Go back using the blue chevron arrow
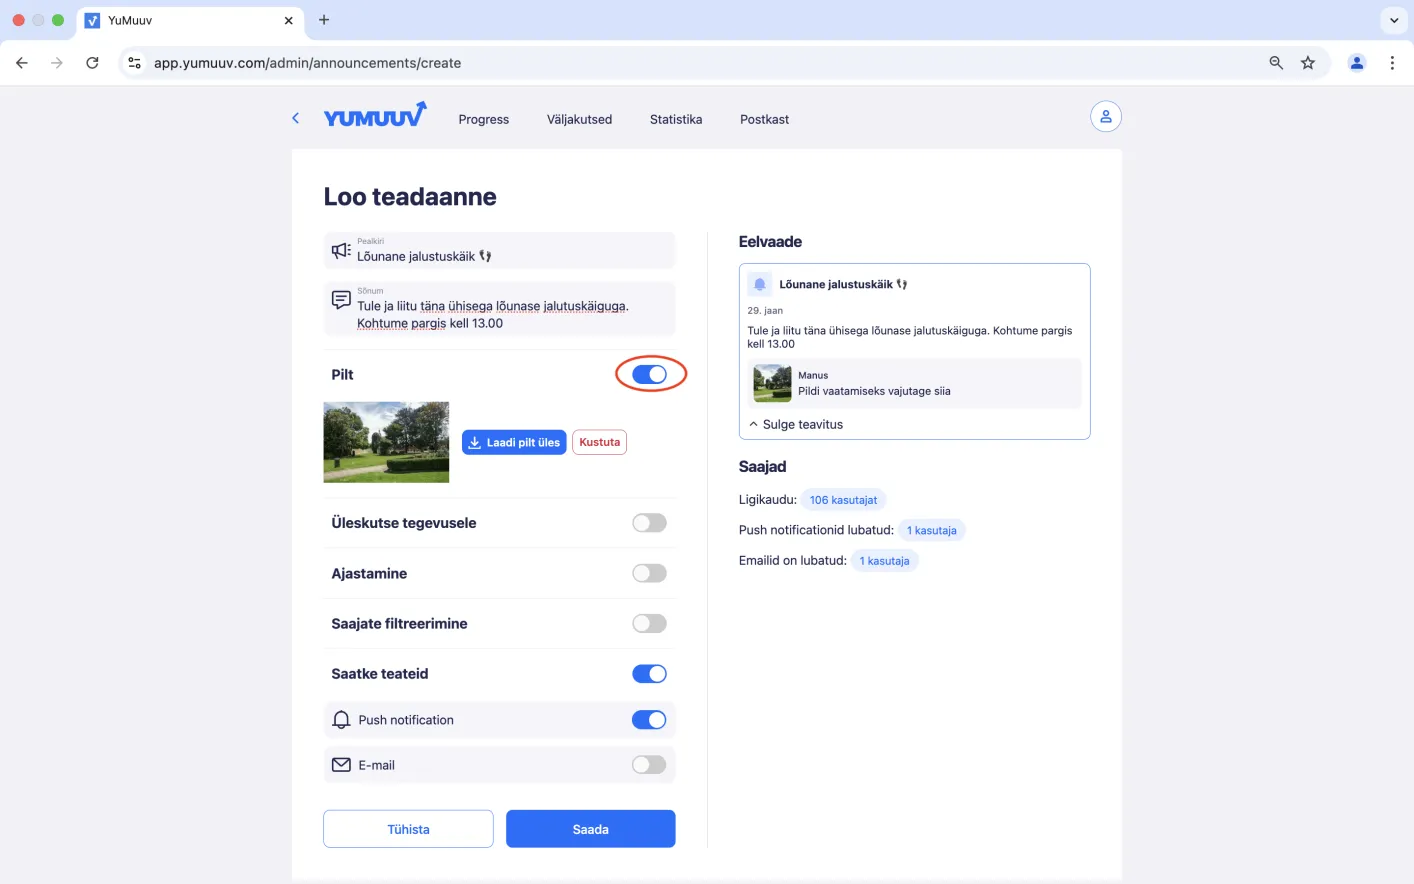1414x884 pixels. [296, 118]
